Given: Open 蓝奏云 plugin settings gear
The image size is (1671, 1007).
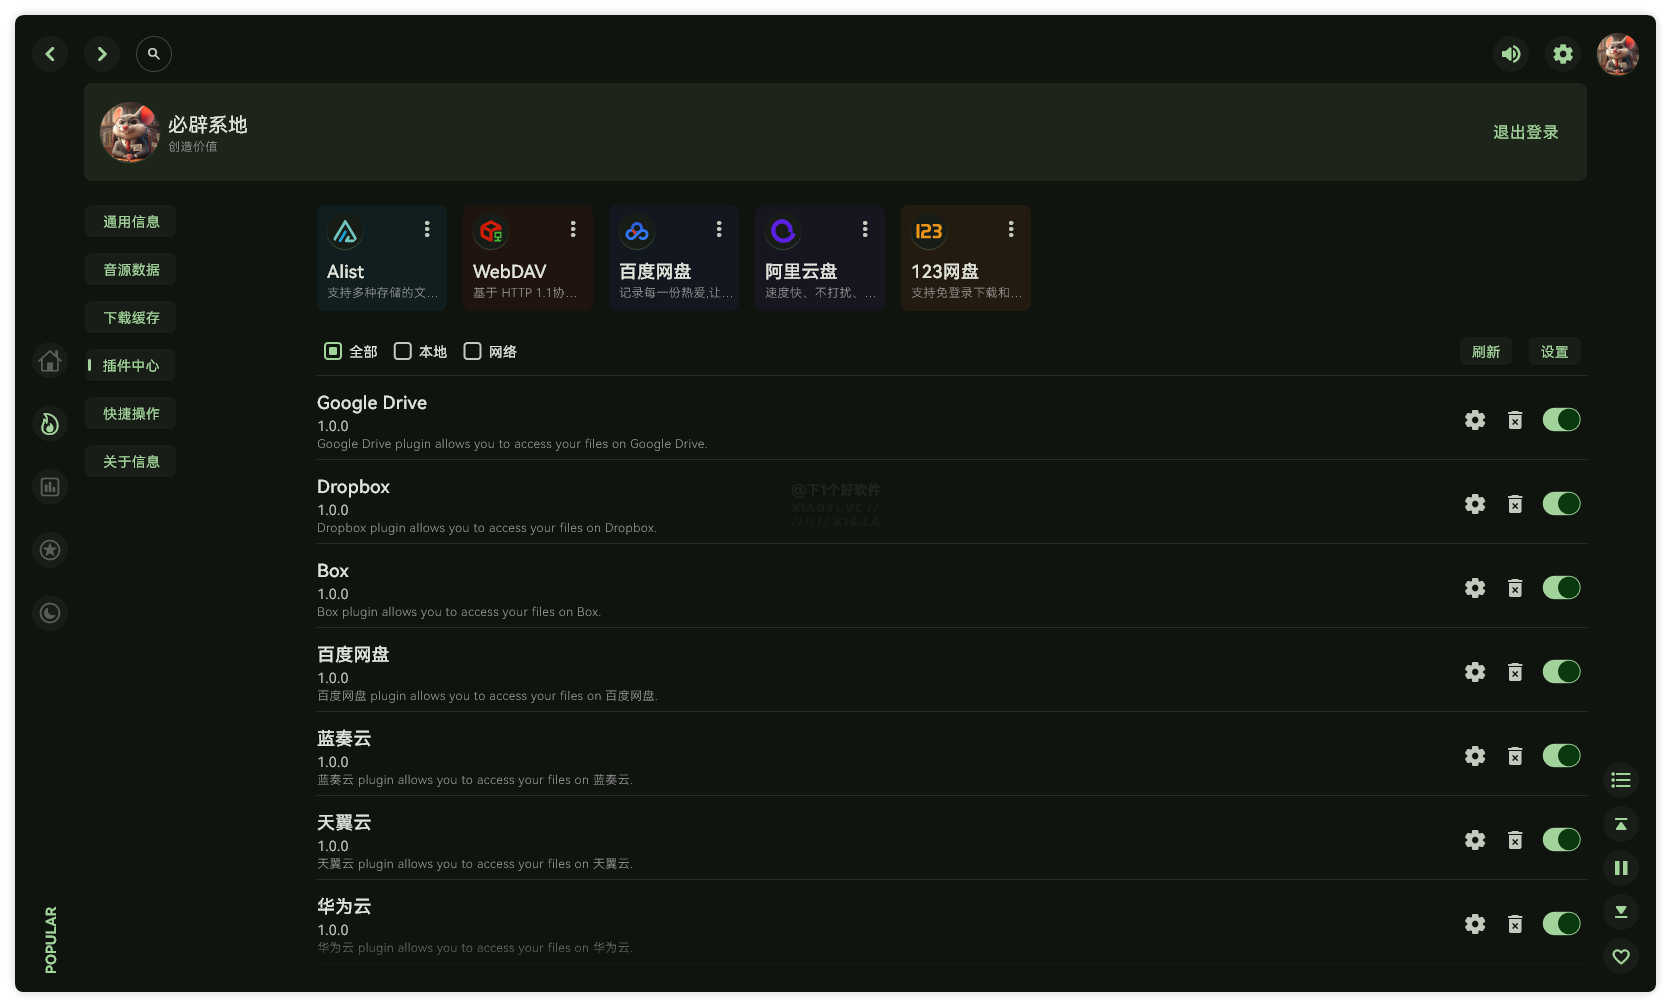Looking at the screenshot, I should coord(1475,756).
